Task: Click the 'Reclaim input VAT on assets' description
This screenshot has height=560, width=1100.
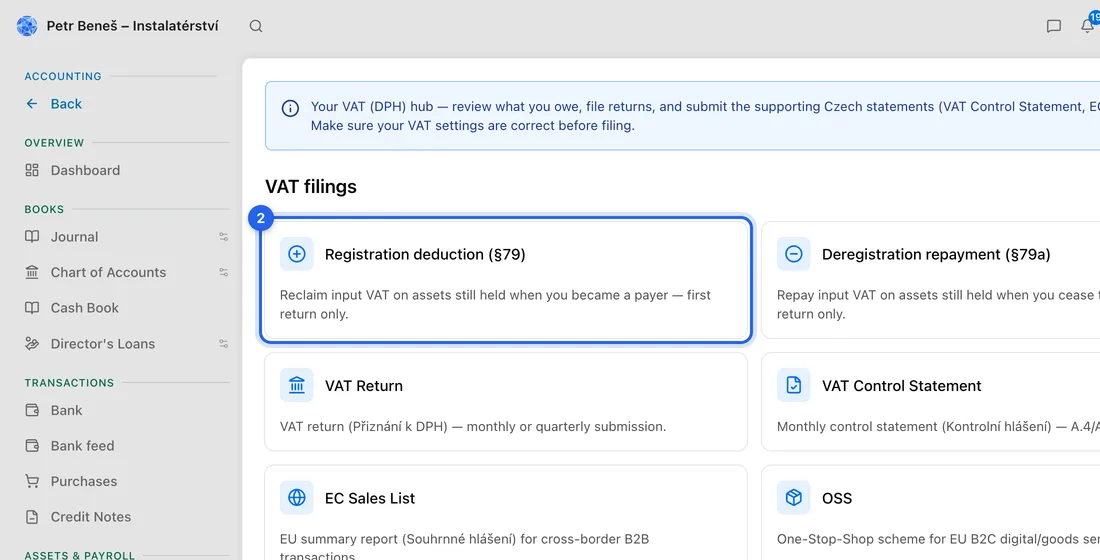Action: (x=495, y=305)
